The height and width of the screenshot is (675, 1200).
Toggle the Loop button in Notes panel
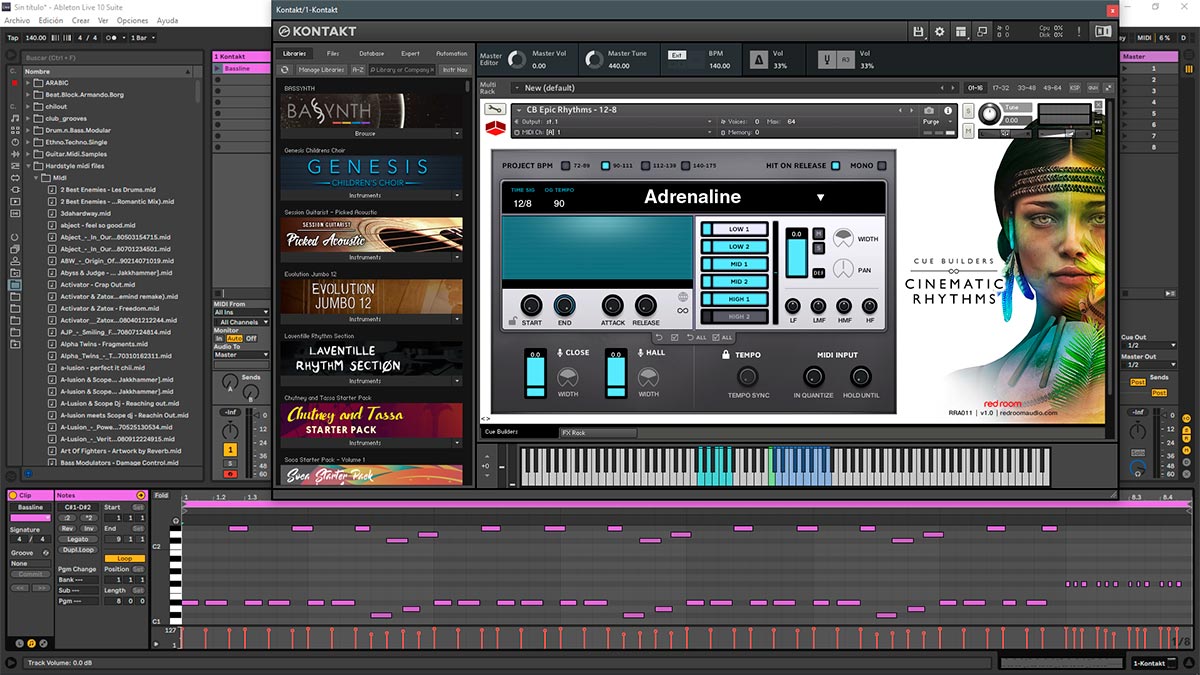pos(124,558)
